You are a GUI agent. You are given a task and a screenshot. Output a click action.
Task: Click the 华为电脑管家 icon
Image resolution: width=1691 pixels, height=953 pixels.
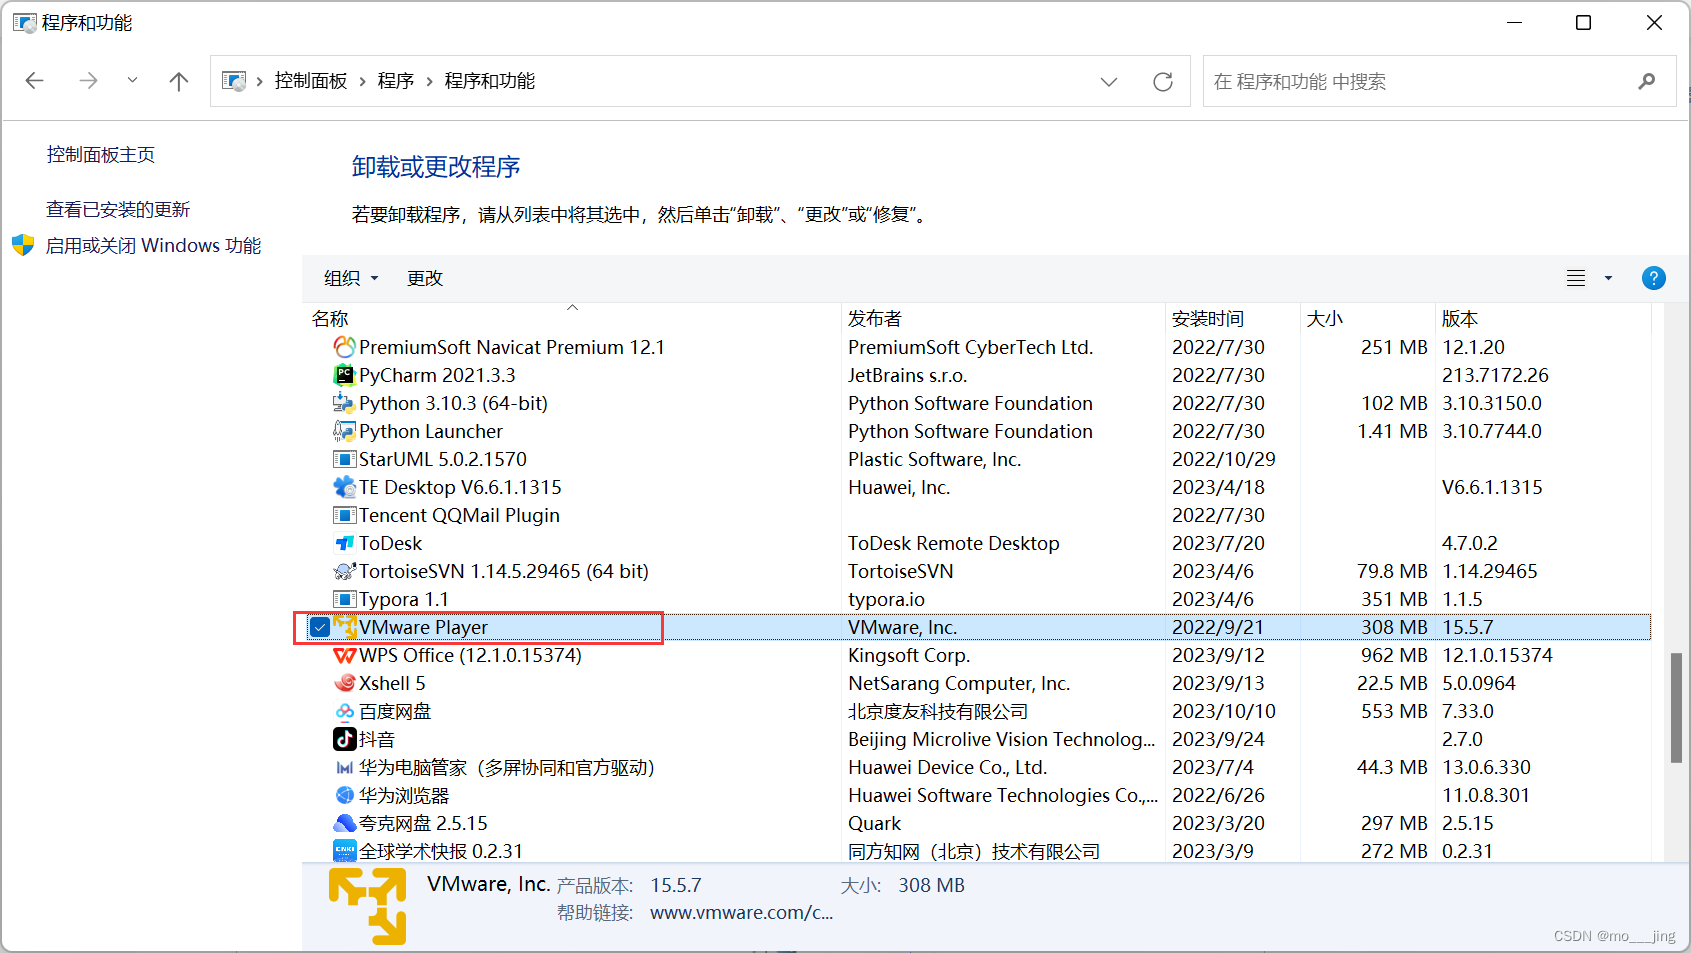[x=344, y=767]
